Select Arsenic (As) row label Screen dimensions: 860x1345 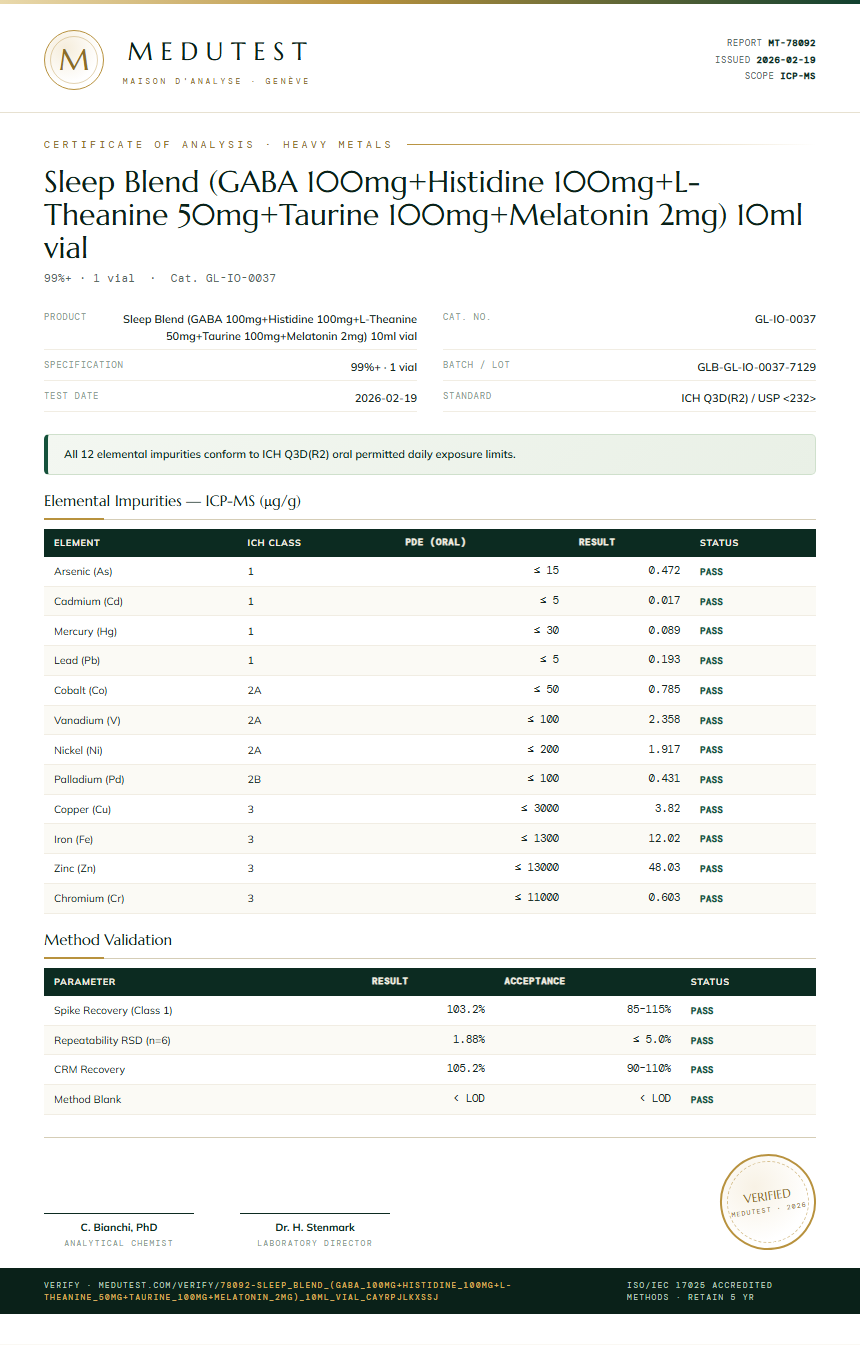pyautogui.click(x=83, y=572)
